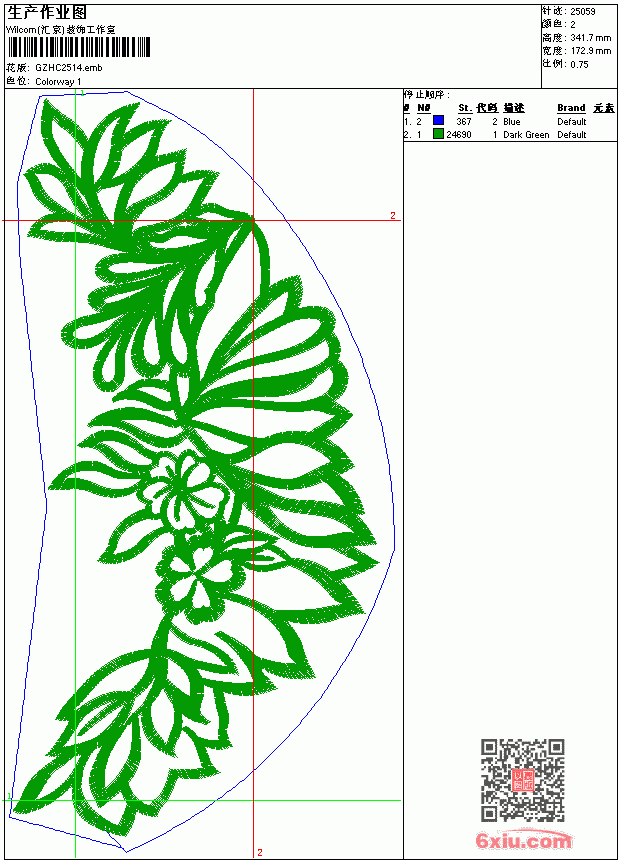Select the Brand column header
The image size is (620, 860).
[571, 108]
